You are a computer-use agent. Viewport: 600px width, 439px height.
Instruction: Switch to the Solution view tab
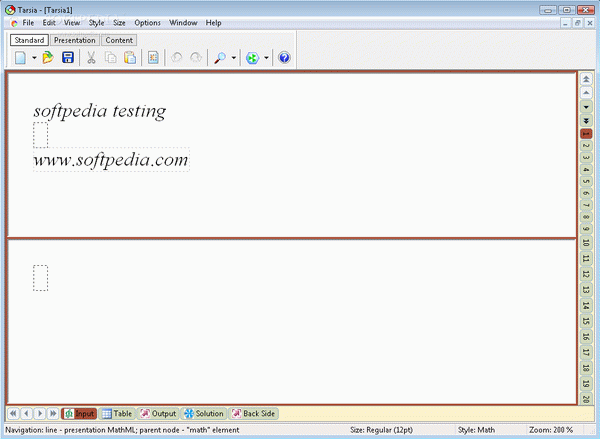pyautogui.click(x=204, y=414)
